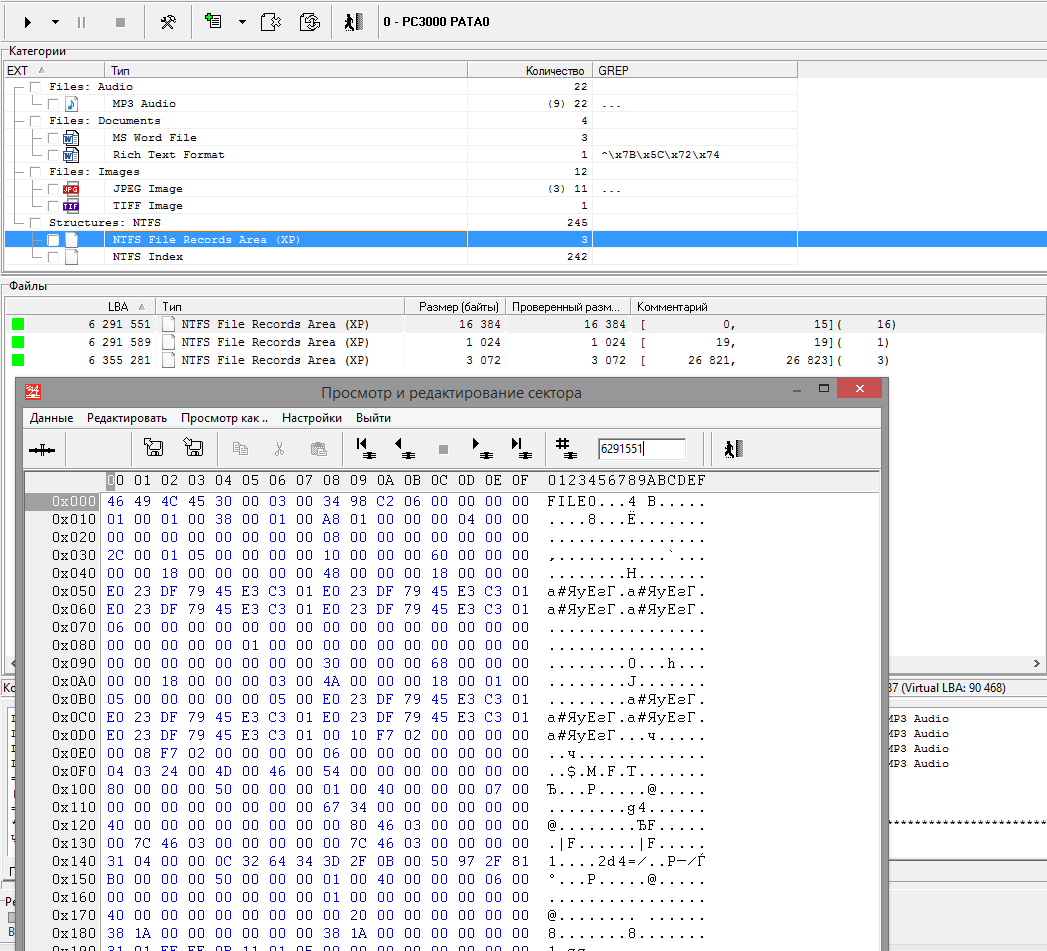The image size is (1047, 951).
Task: Open the Настройки menu
Action: coord(311,418)
